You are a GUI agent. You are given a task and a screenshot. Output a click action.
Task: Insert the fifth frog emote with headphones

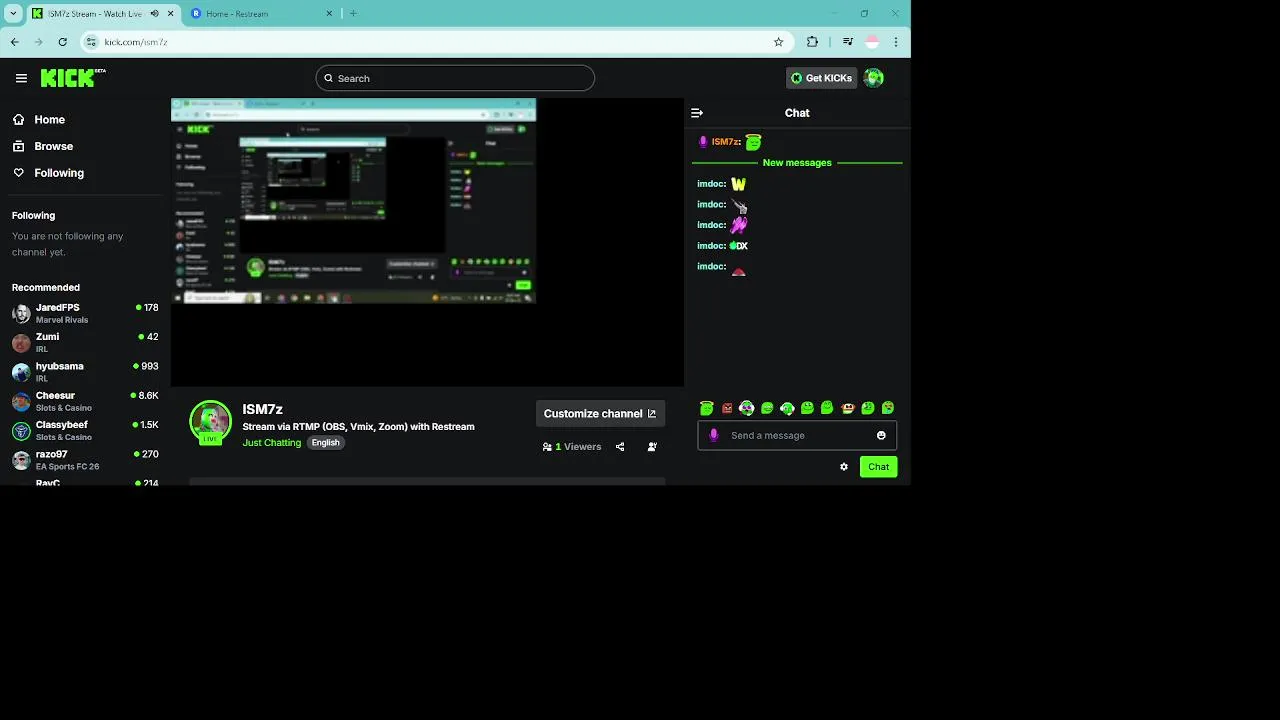click(x=787, y=408)
